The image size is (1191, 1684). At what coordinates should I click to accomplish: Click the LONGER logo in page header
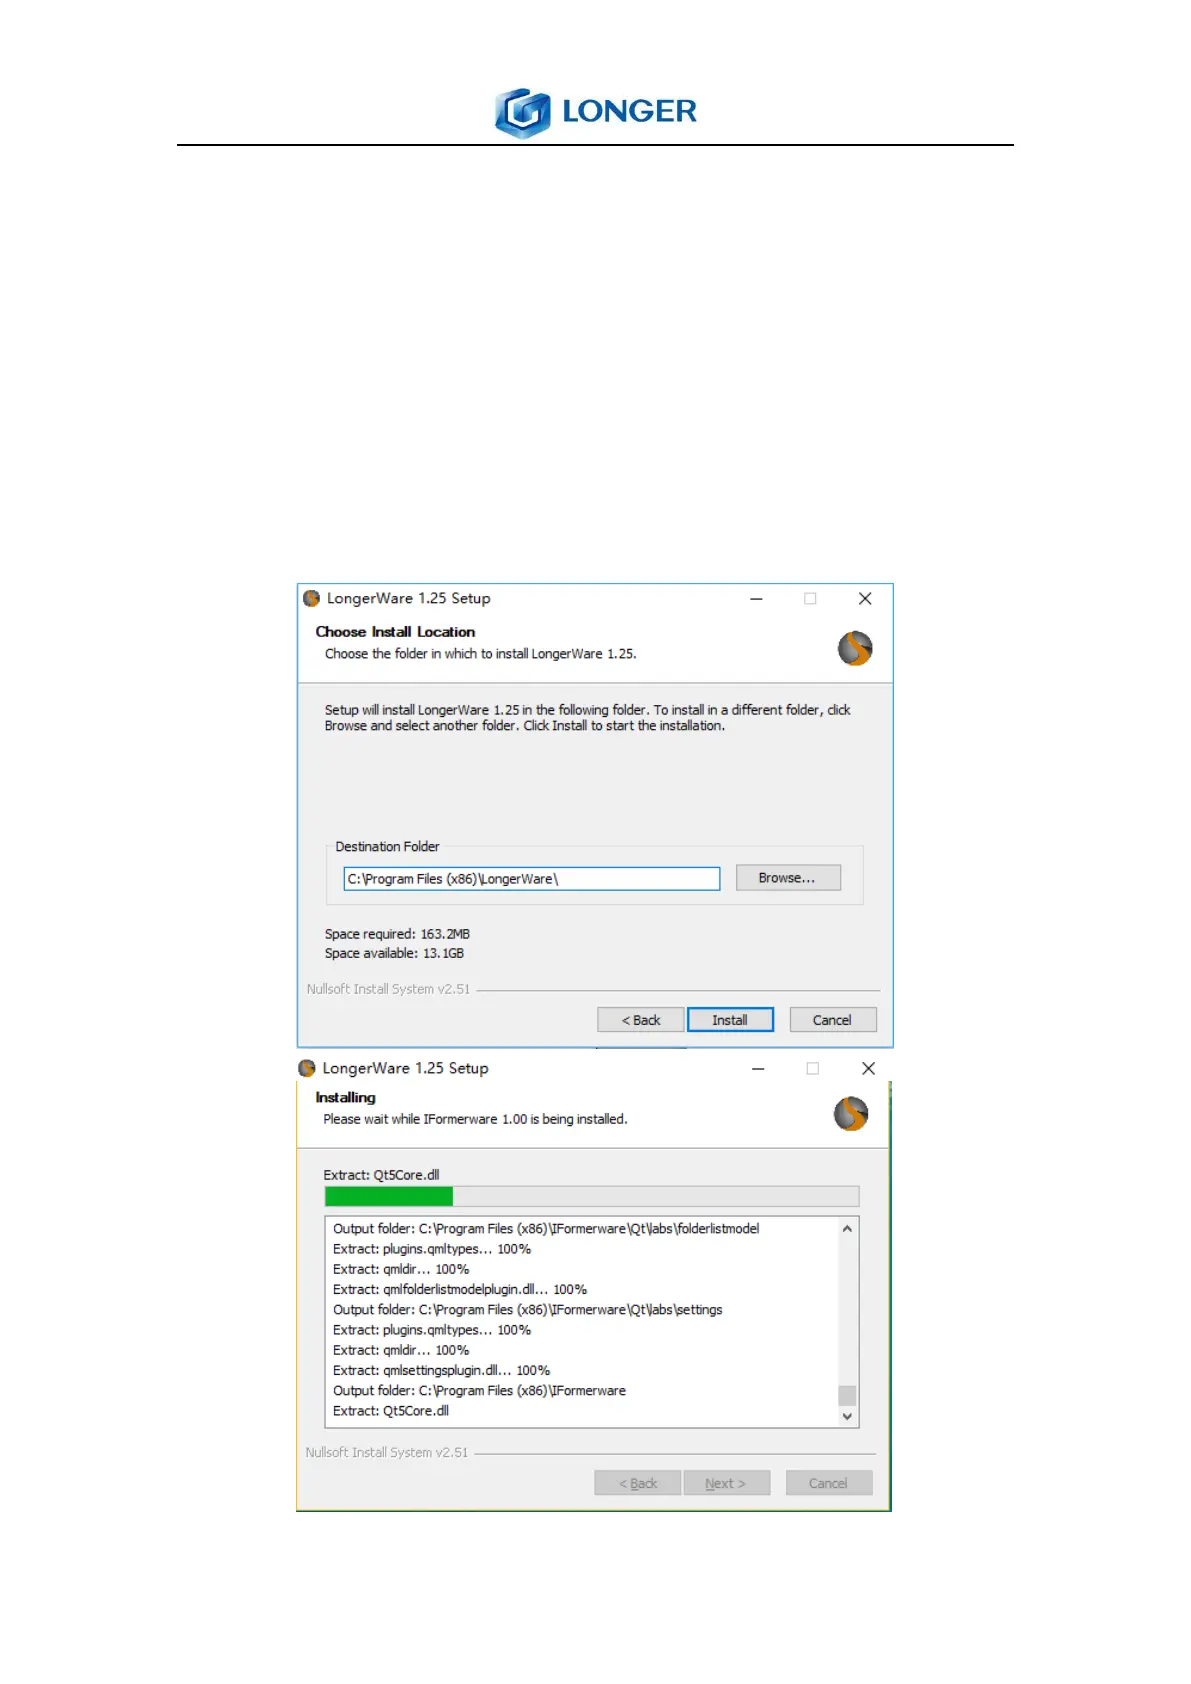click(x=595, y=112)
